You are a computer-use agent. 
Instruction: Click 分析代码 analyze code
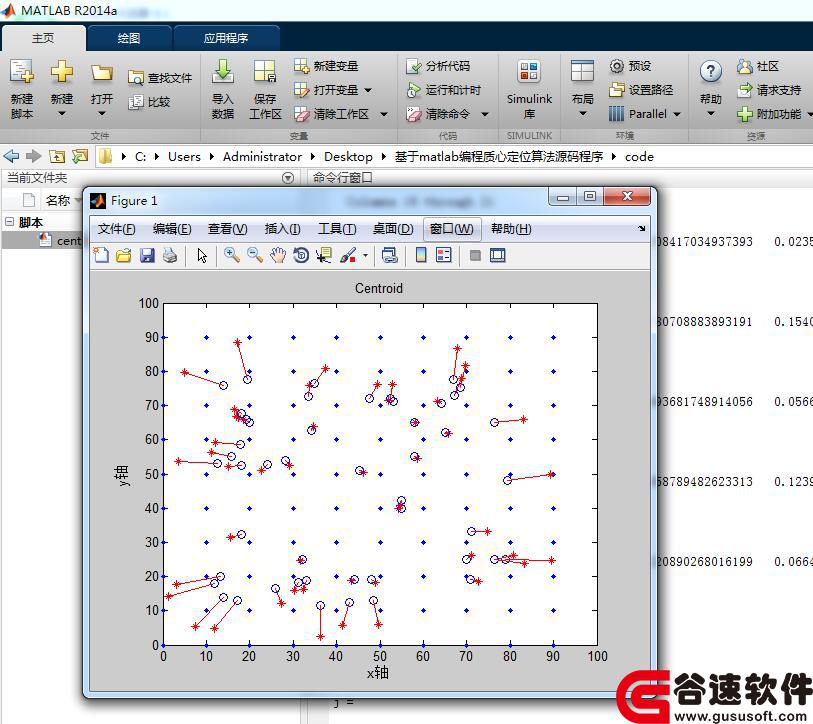click(438, 66)
